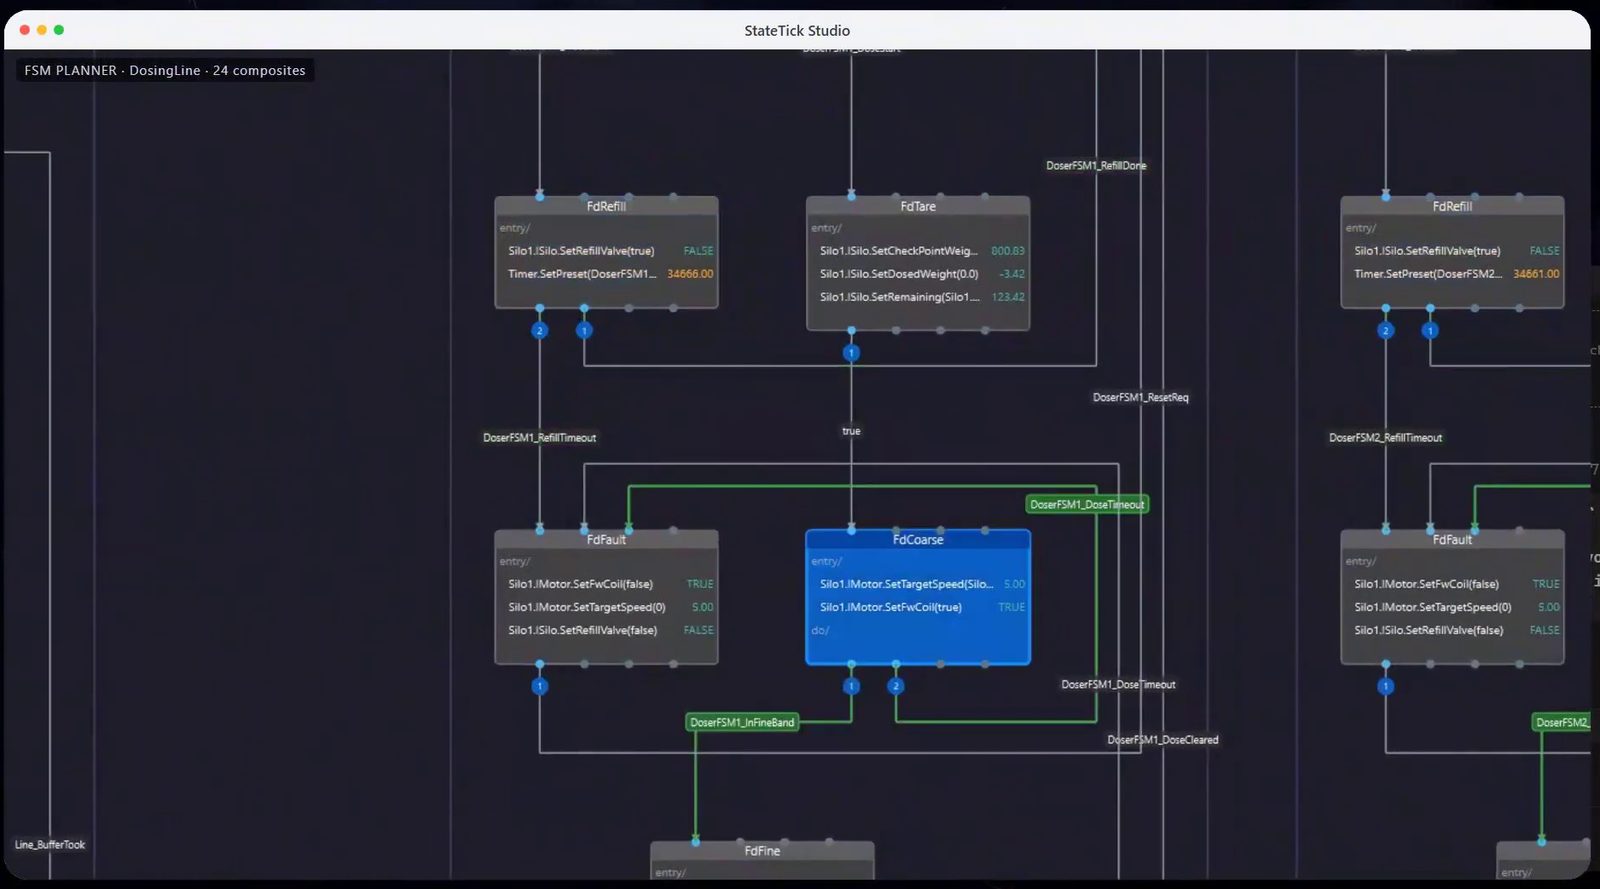Image resolution: width=1600 pixels, height=889 pixels.
Task: Click badge 2 under the right FdRefill state
Action: point(1386,330)
